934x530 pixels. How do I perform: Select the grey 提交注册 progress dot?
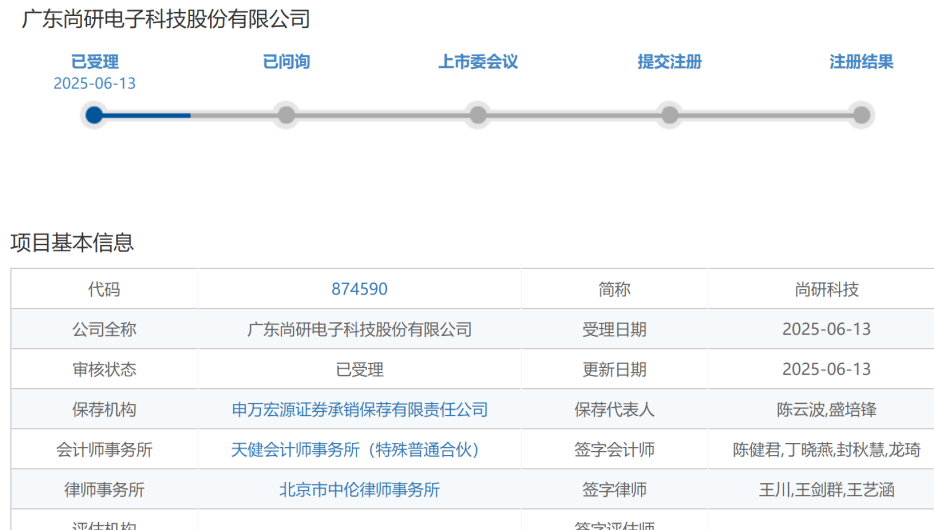coord(670,115)
